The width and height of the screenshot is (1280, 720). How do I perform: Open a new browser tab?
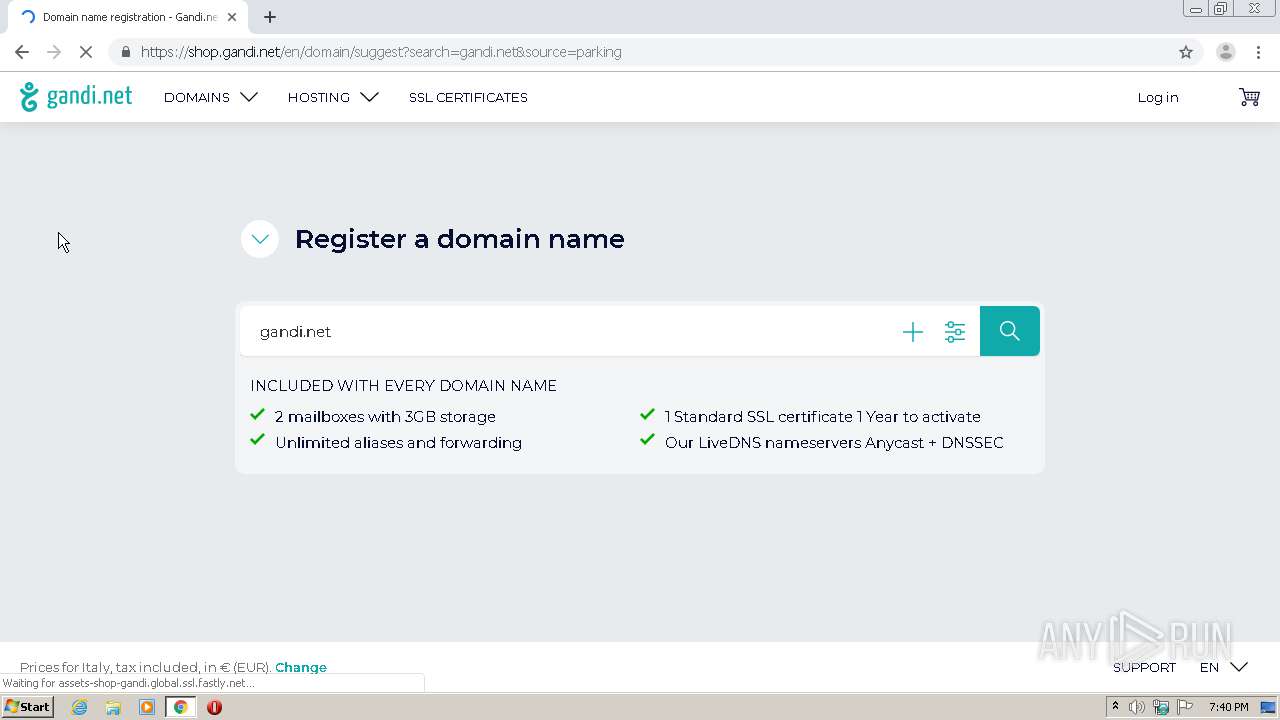click(270, 17)
